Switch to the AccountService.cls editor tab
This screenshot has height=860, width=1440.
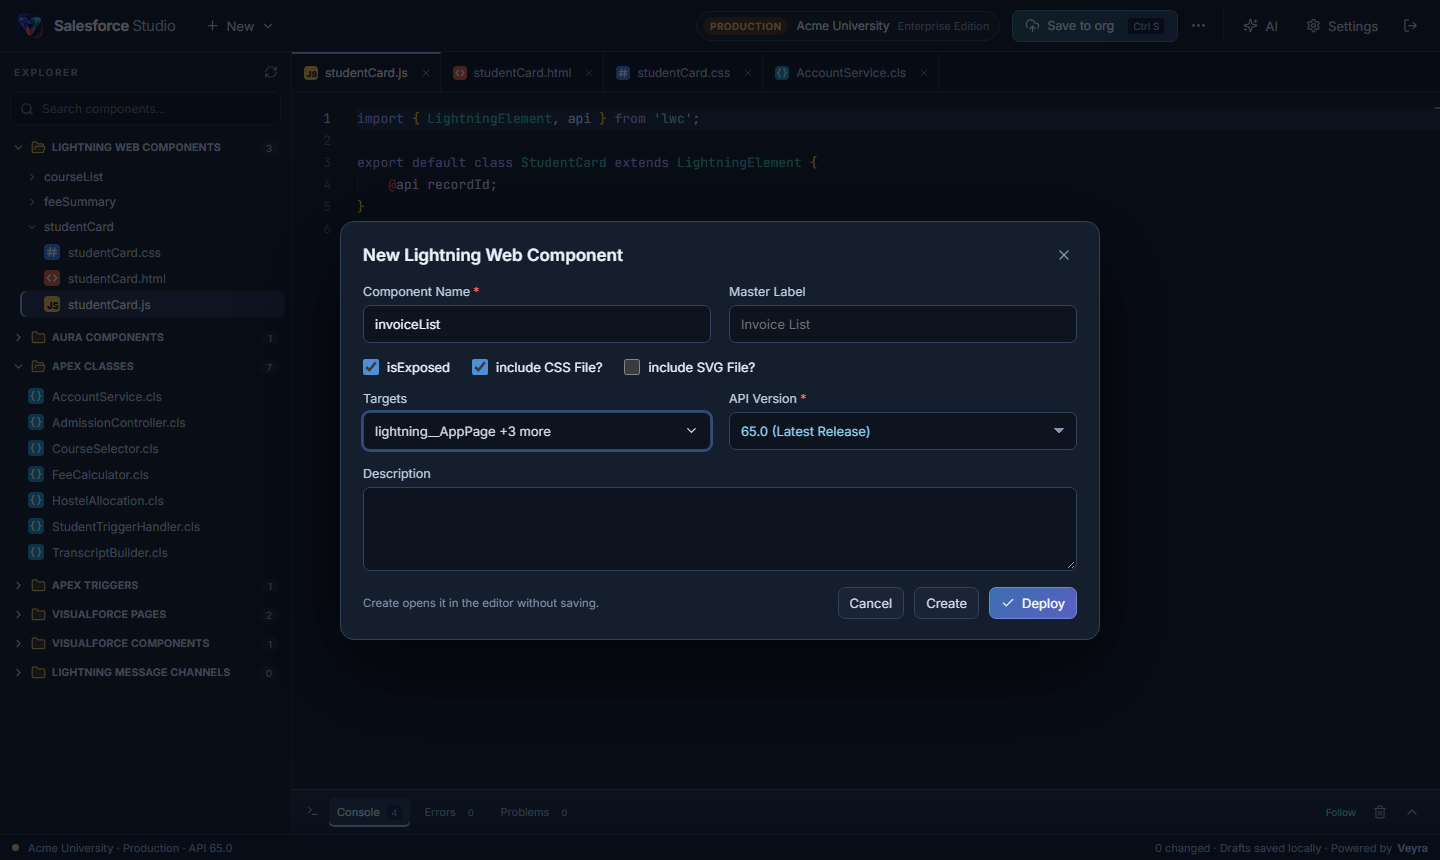[x=851, y=73]
